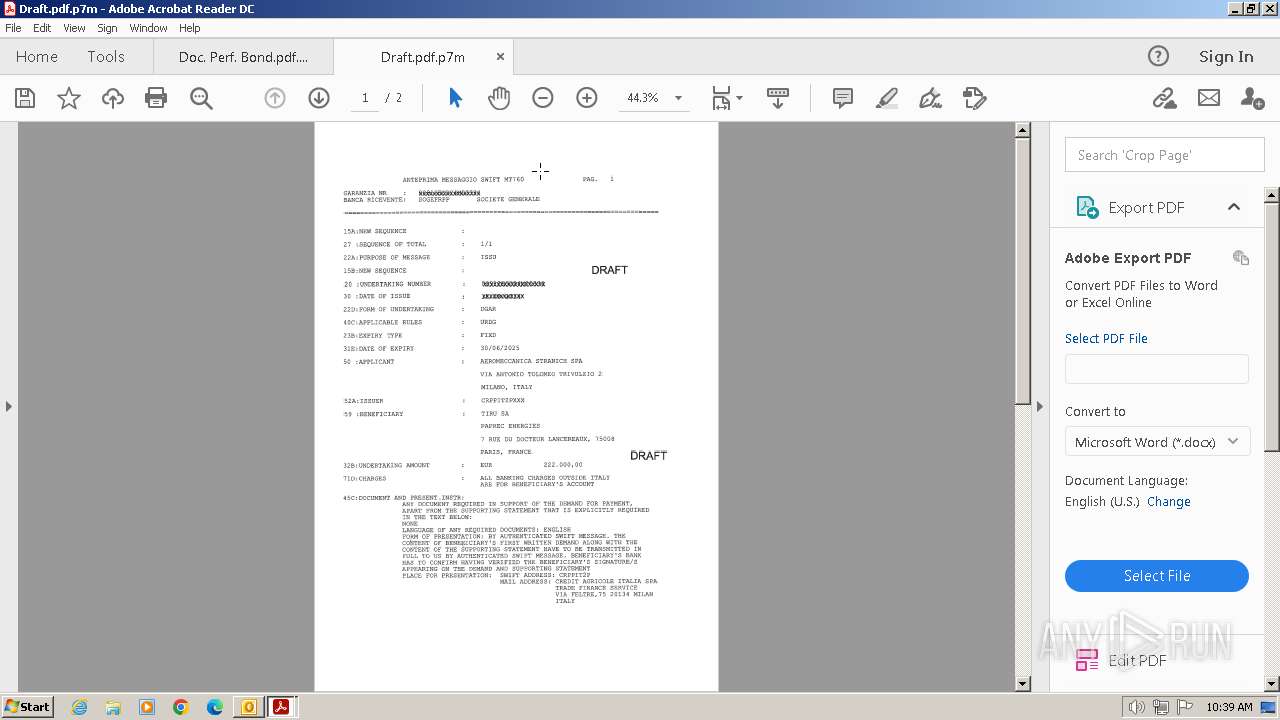1280x720 pixels.
Task: Send file by email envelope icon
Action: (x=1209, y=98)
